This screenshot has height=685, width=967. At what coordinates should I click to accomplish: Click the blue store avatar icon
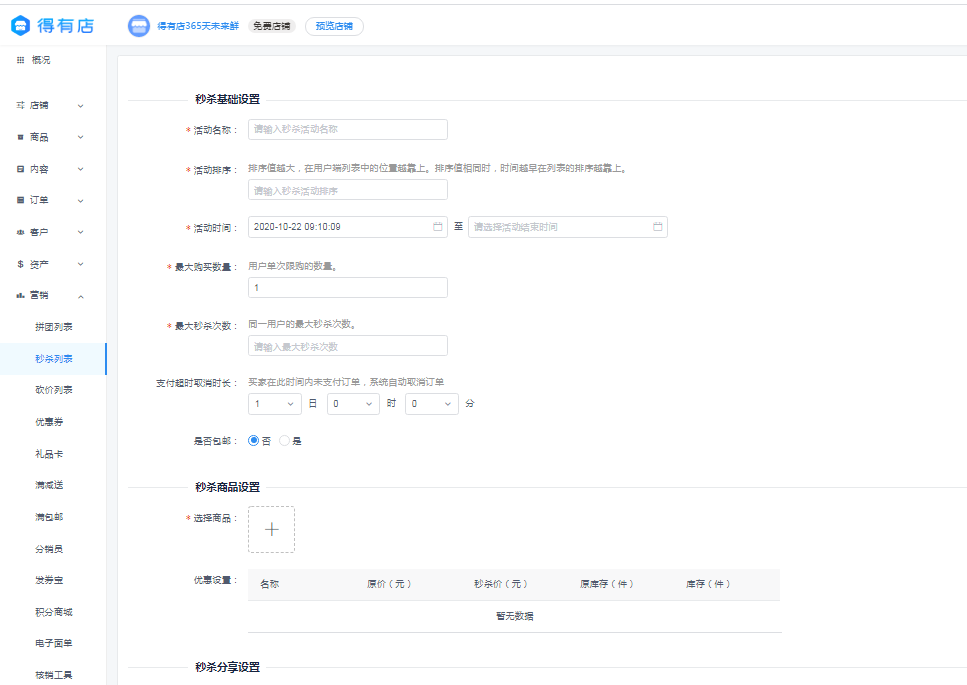pos(139,26)
